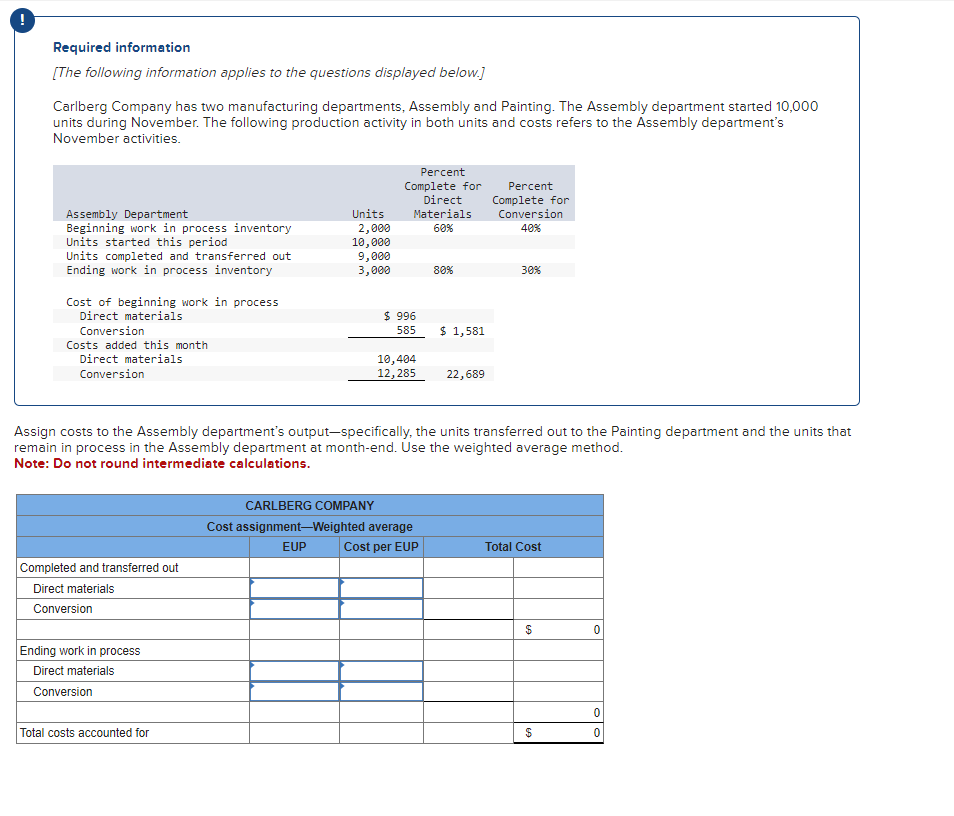
Task: Select the CARLBERG COMPANY table header
Action: point(310,505)
